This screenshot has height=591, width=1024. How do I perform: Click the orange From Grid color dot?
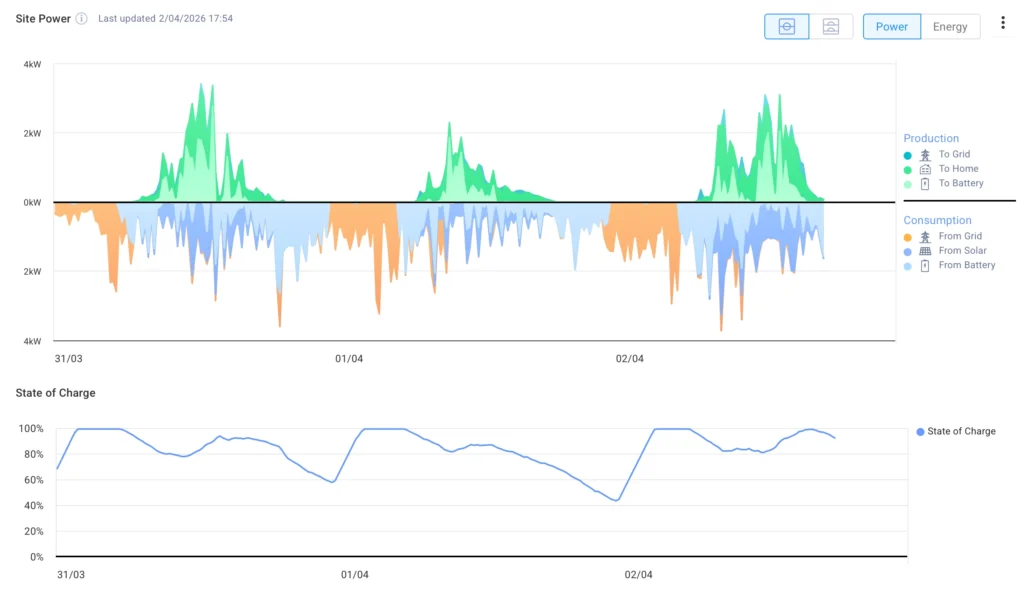(x=907, y=237)
